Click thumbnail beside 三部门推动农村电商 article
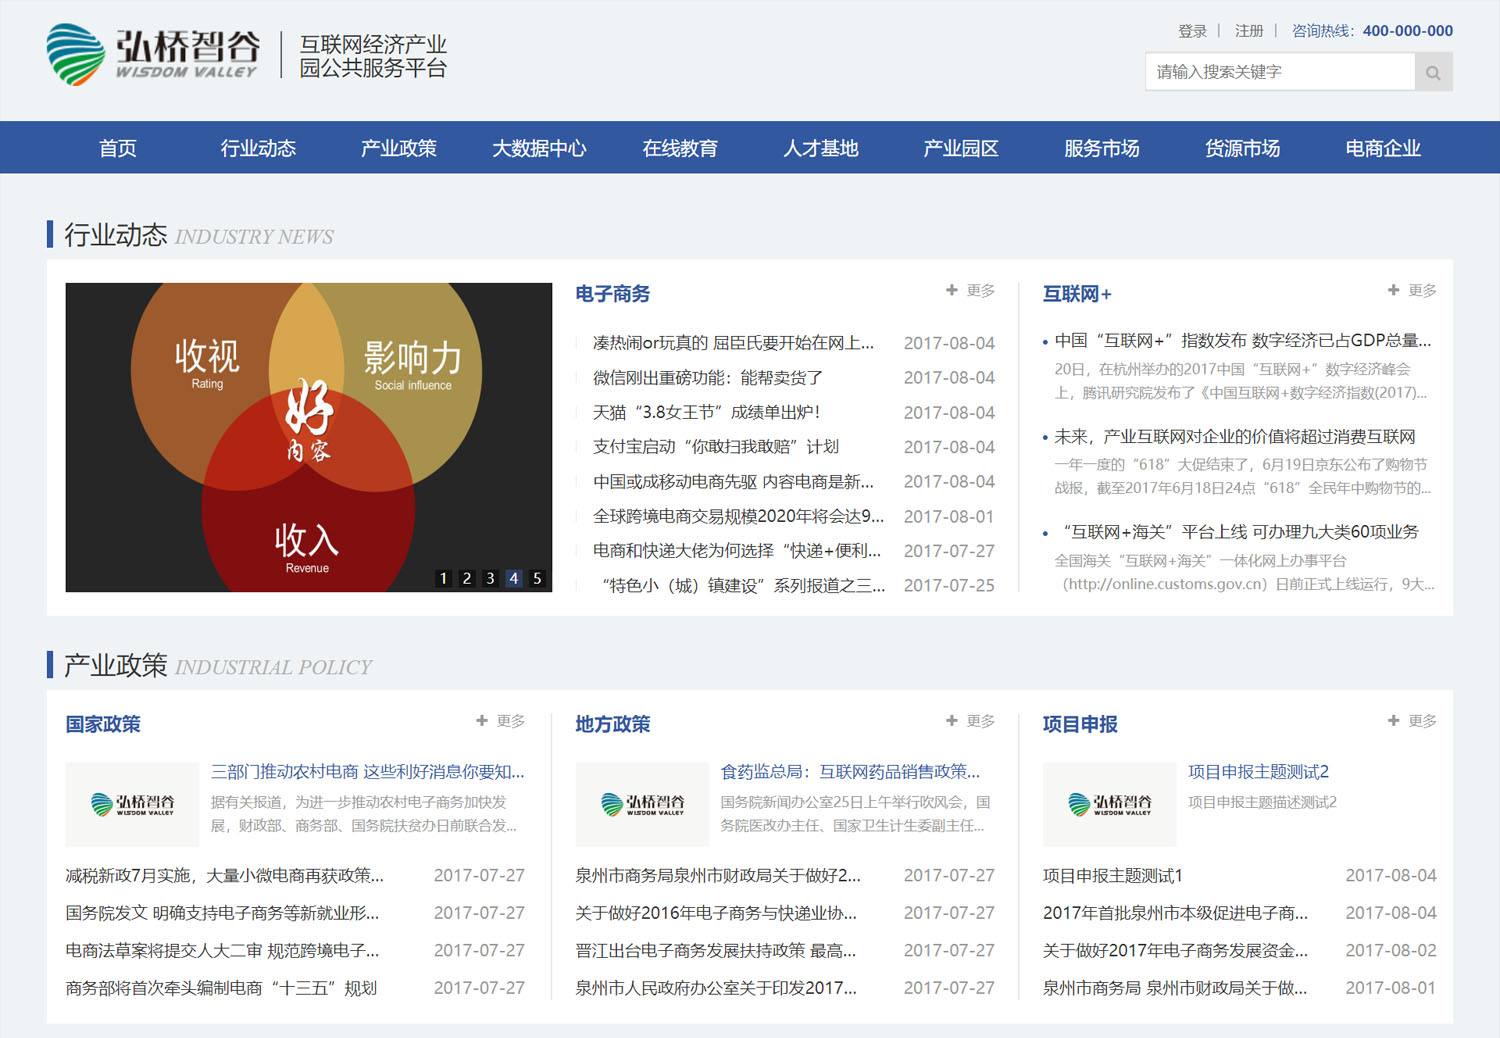 (x=132, y=805)
